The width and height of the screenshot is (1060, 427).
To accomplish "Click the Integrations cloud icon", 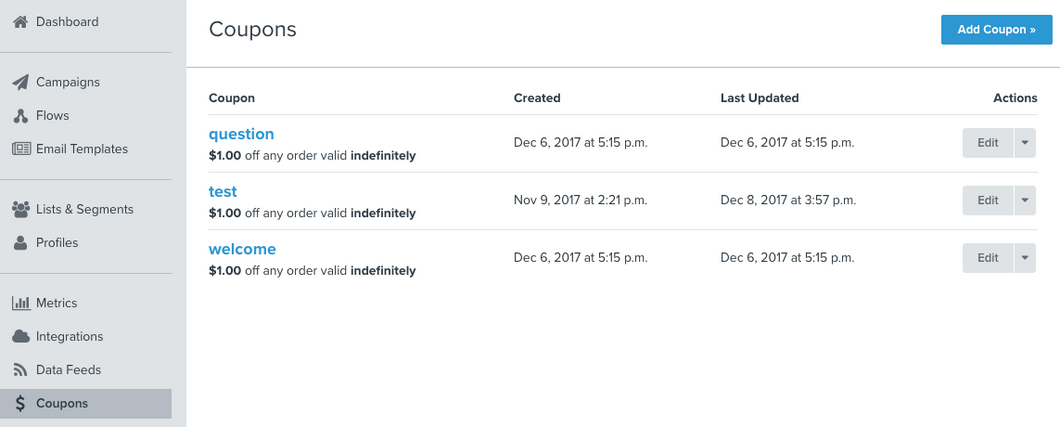I will 20,337.
